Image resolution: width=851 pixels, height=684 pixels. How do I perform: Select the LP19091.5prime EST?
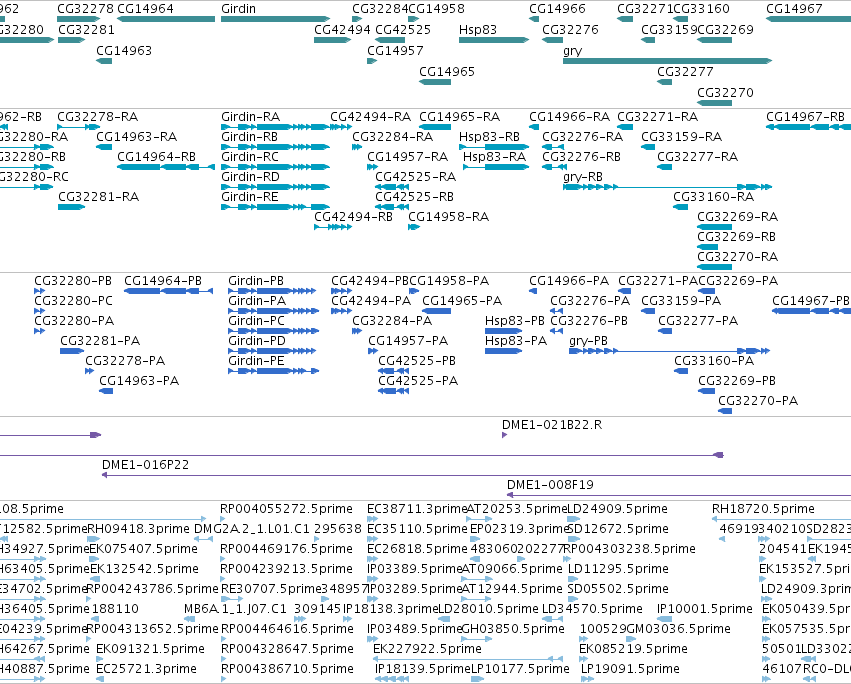[x=630, y=669]
